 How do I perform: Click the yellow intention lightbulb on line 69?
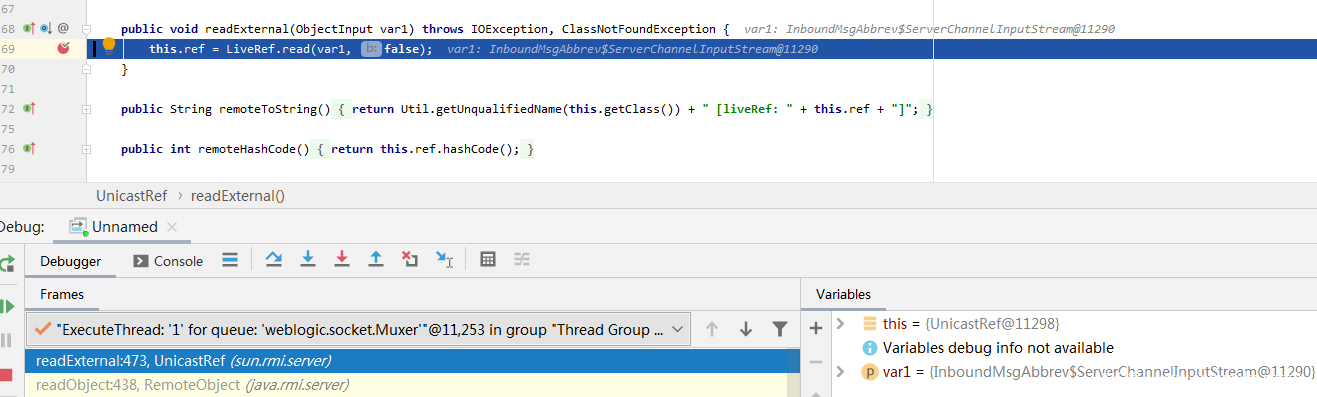pos(109,45)
